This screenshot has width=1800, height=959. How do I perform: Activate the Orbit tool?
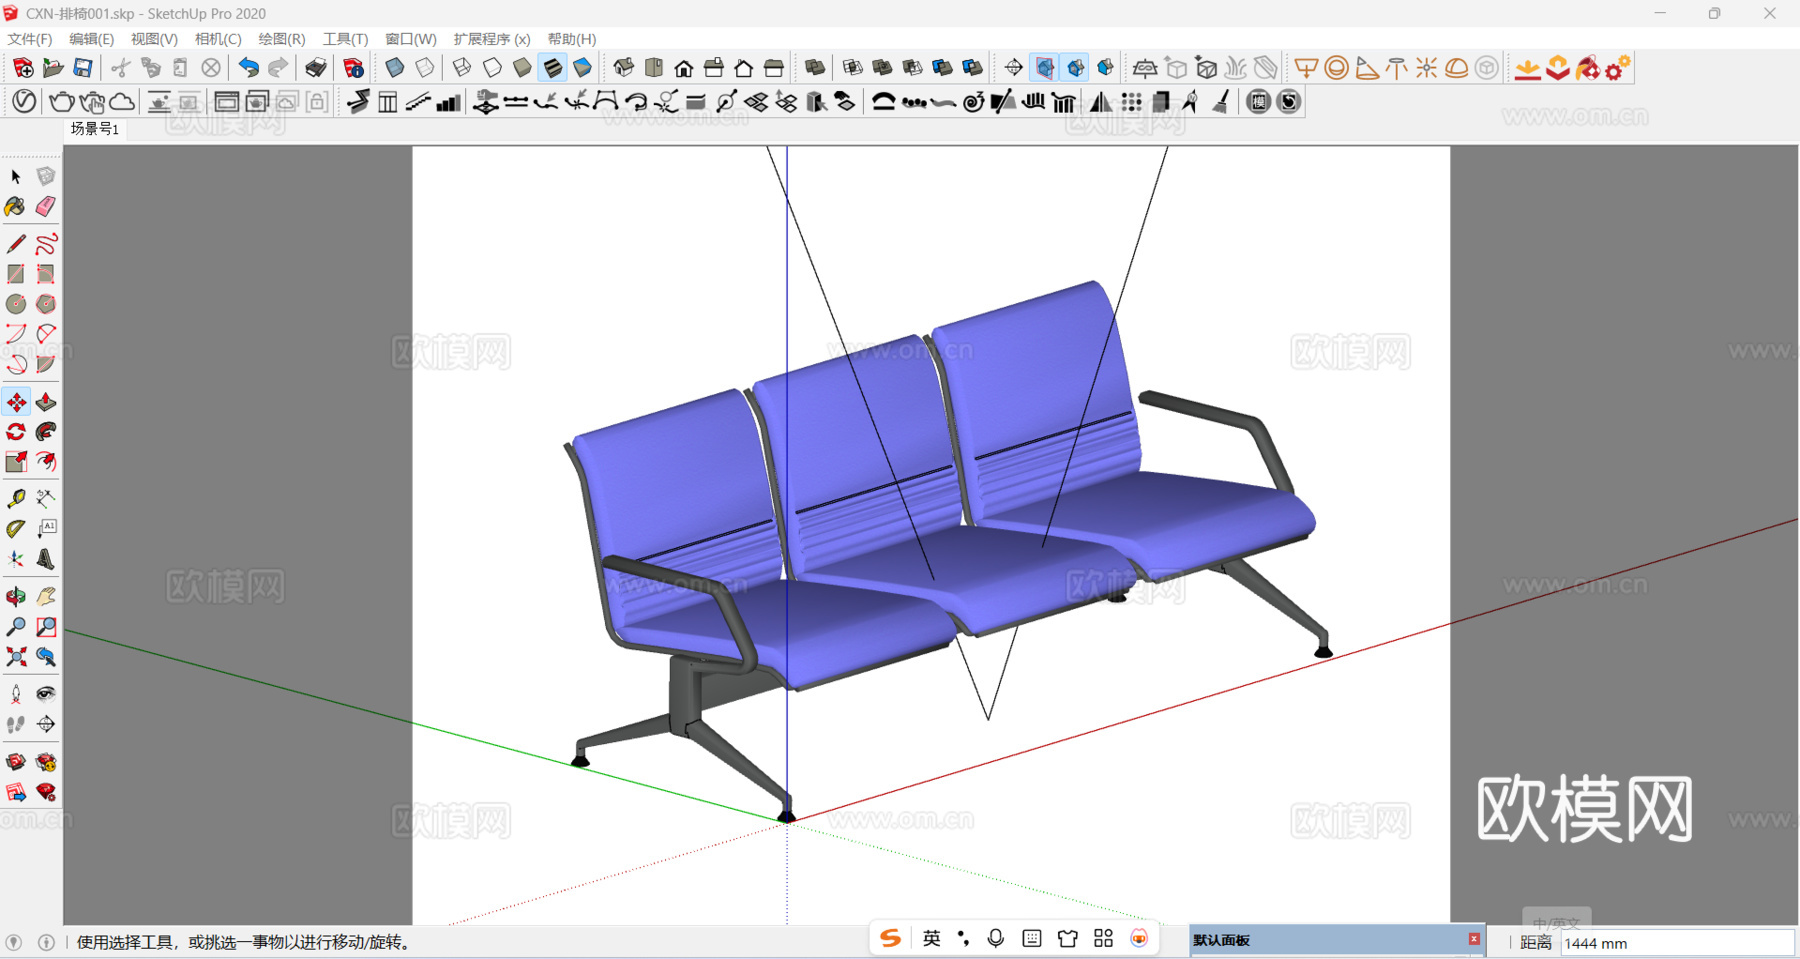click(x=16, y=597)
